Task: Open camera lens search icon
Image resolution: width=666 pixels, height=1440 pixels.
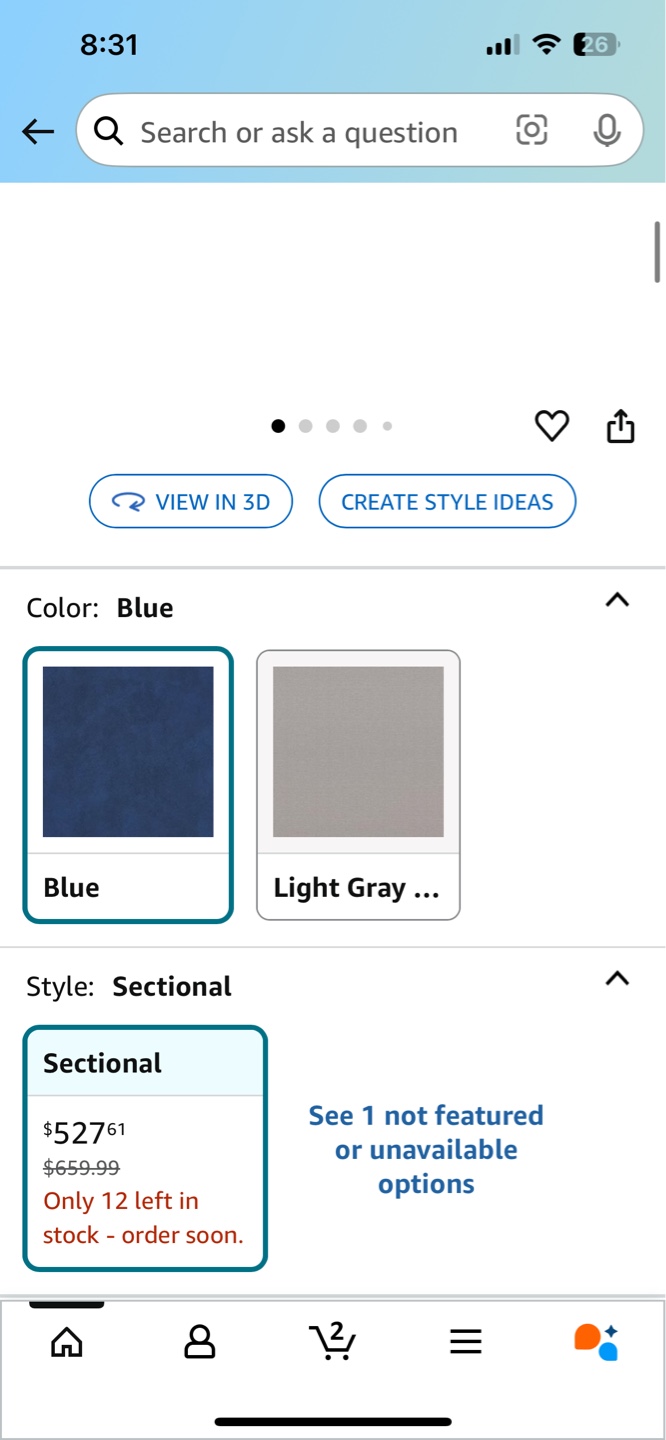Action: click(x=532, y=130)
